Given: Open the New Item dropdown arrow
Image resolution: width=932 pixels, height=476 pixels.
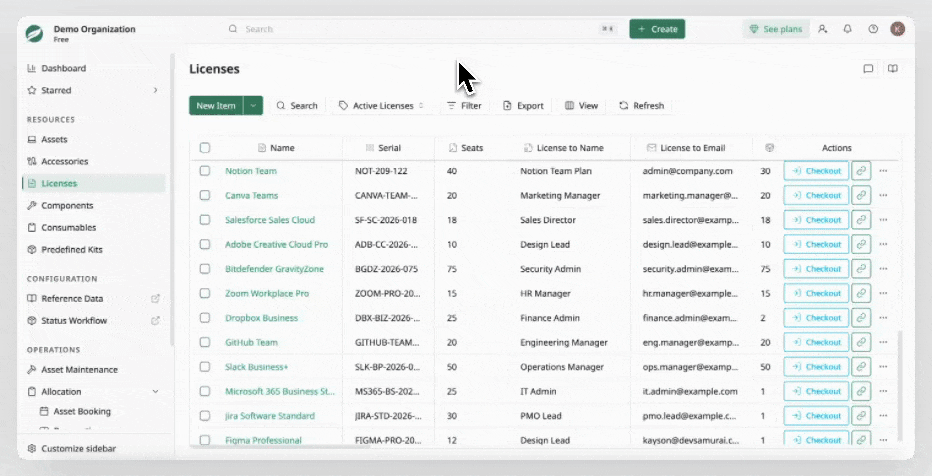Looking at the screenshot, I should point(253,106).
